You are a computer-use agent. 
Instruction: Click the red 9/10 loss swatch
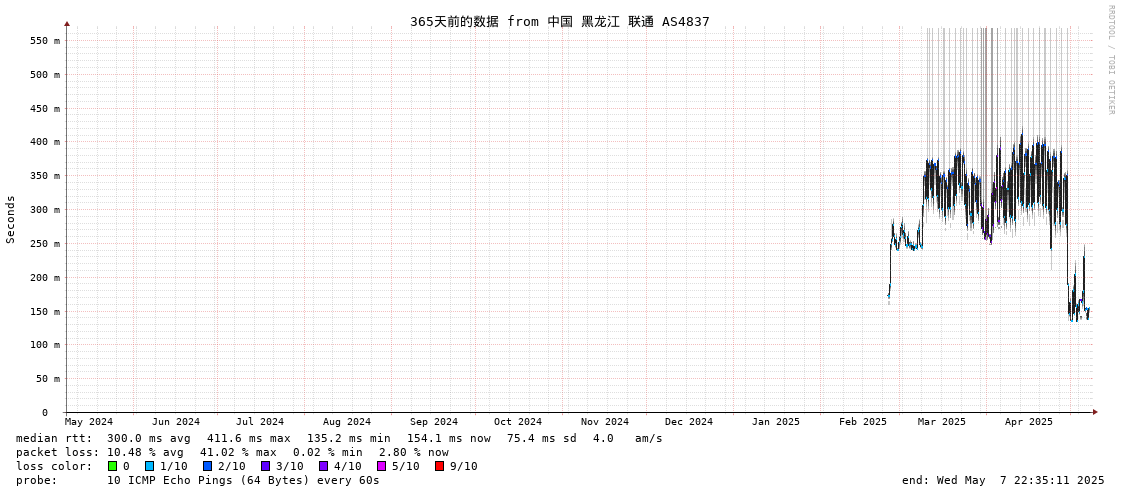tap(439, 466)
